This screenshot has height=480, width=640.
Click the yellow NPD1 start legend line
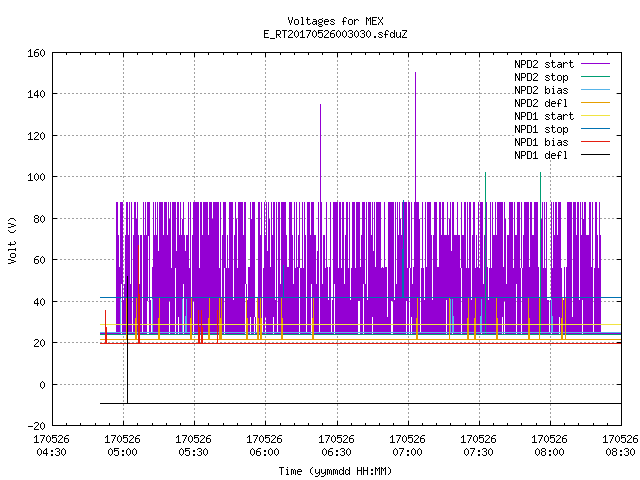coord(595,116)
